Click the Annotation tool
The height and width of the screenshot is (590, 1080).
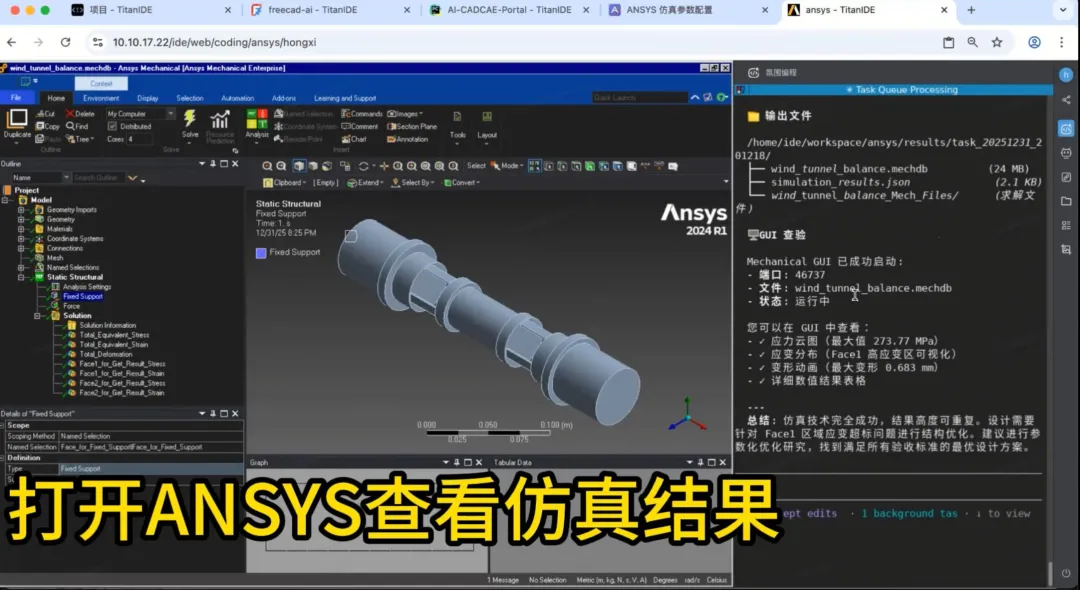tap(408, 139)
